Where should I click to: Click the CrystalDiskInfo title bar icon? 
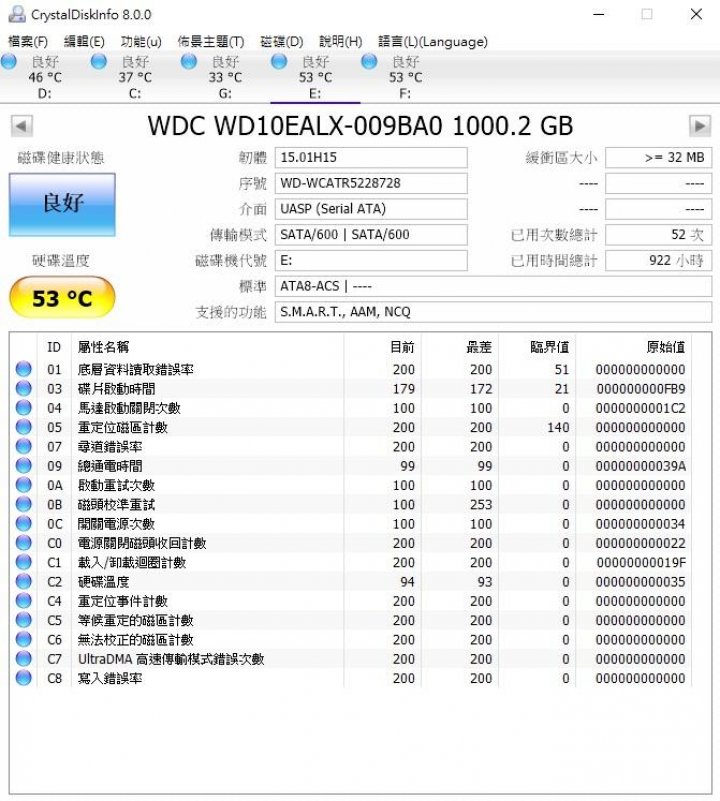17,14
